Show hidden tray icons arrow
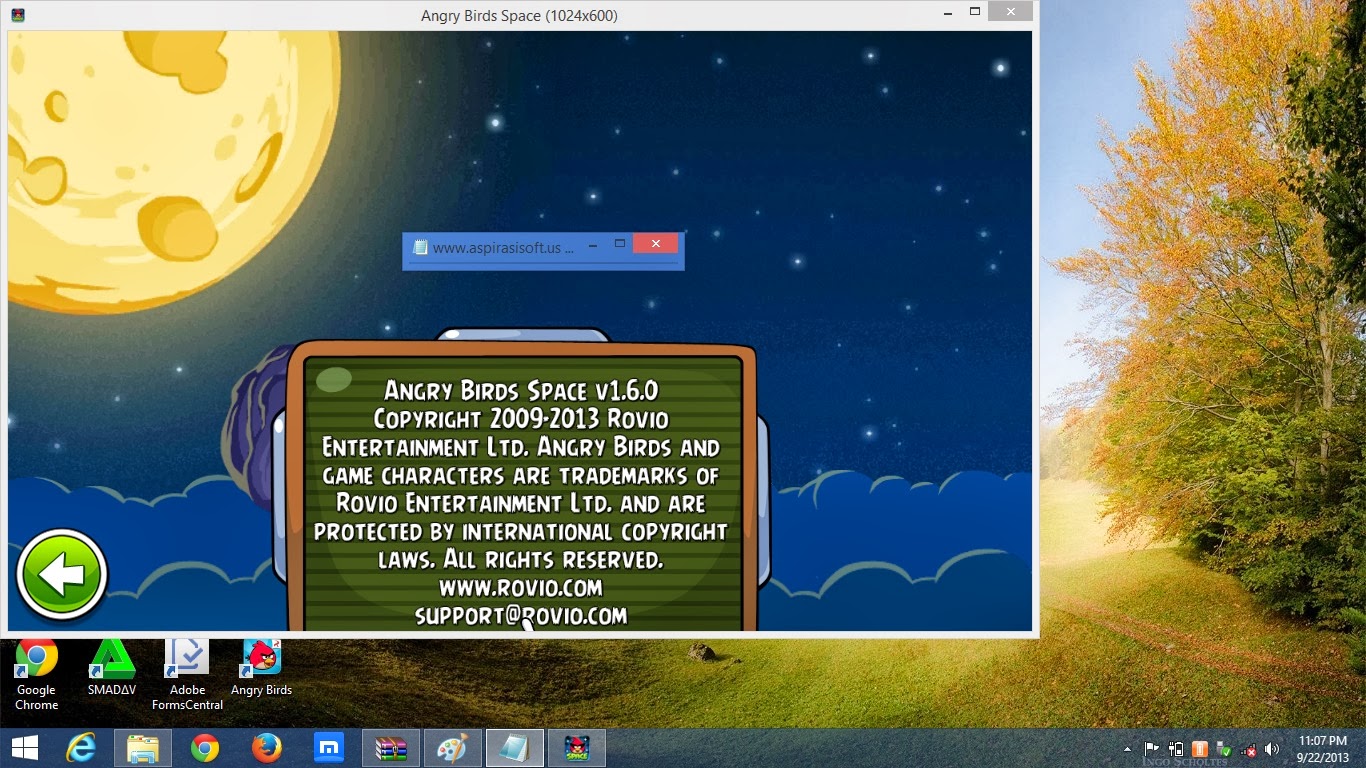Viewport: 1366px width, 768px height. point(1127,749)
